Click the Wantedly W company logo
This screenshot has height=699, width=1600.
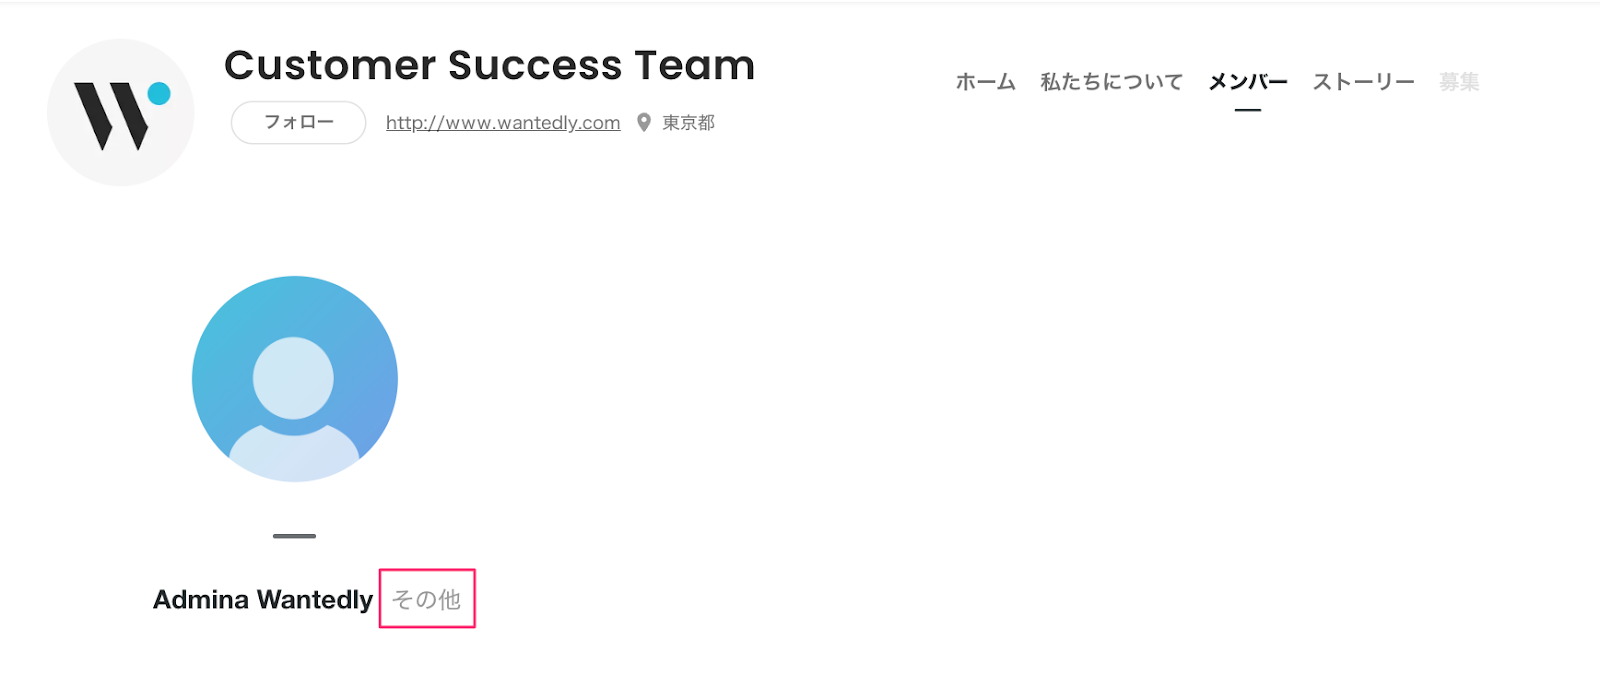[122, 114]
